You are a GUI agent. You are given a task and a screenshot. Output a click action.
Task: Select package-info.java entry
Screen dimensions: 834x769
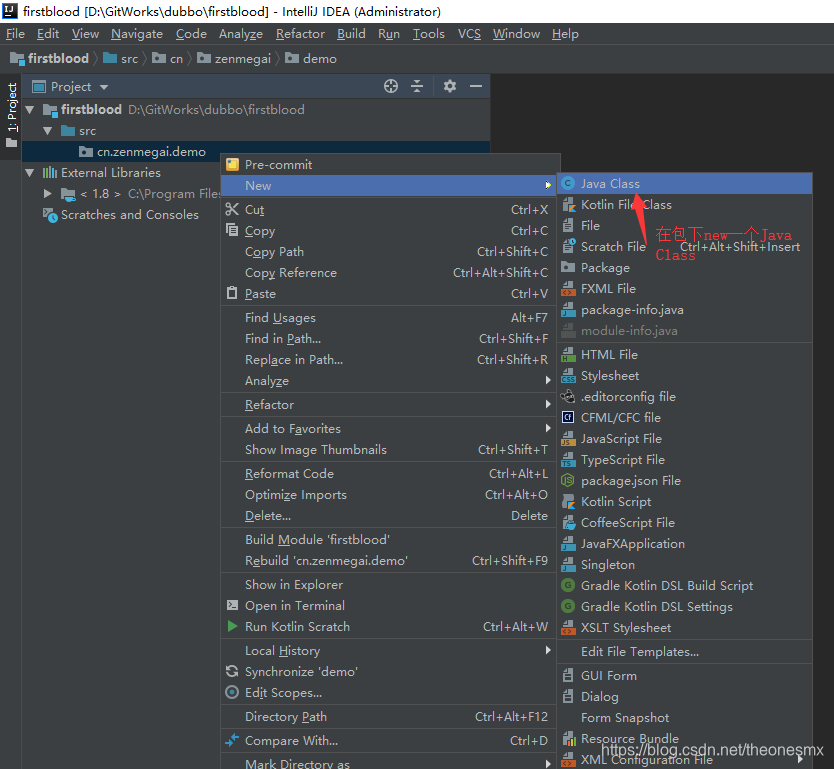pos(685,310)
